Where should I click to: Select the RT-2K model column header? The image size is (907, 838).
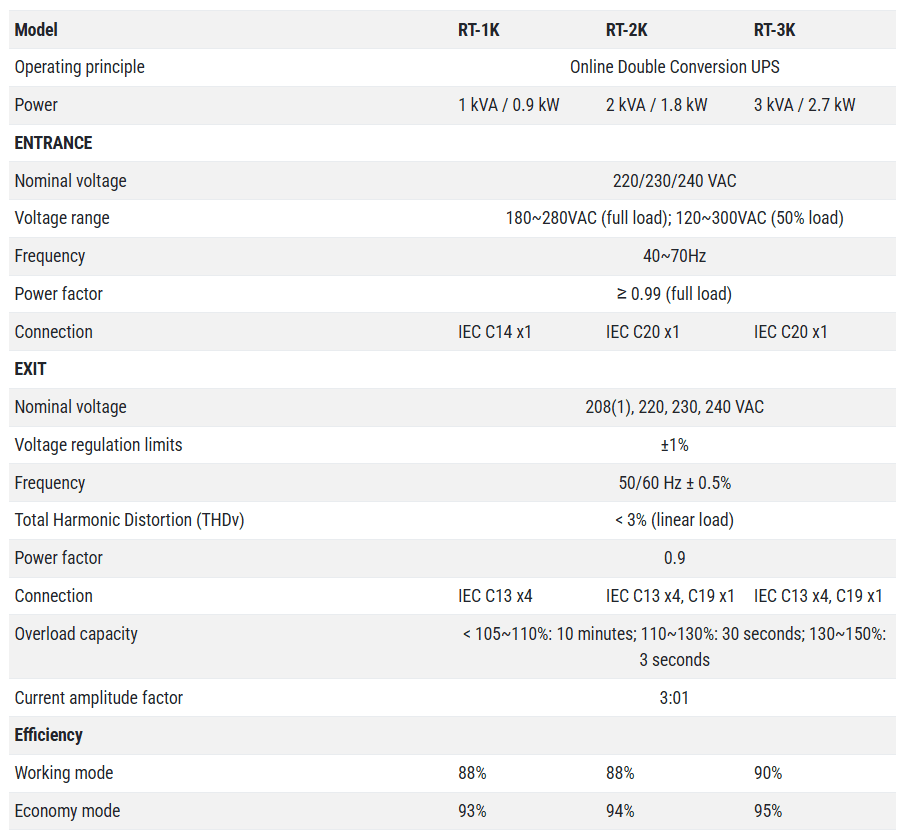[x=626, y=30]
